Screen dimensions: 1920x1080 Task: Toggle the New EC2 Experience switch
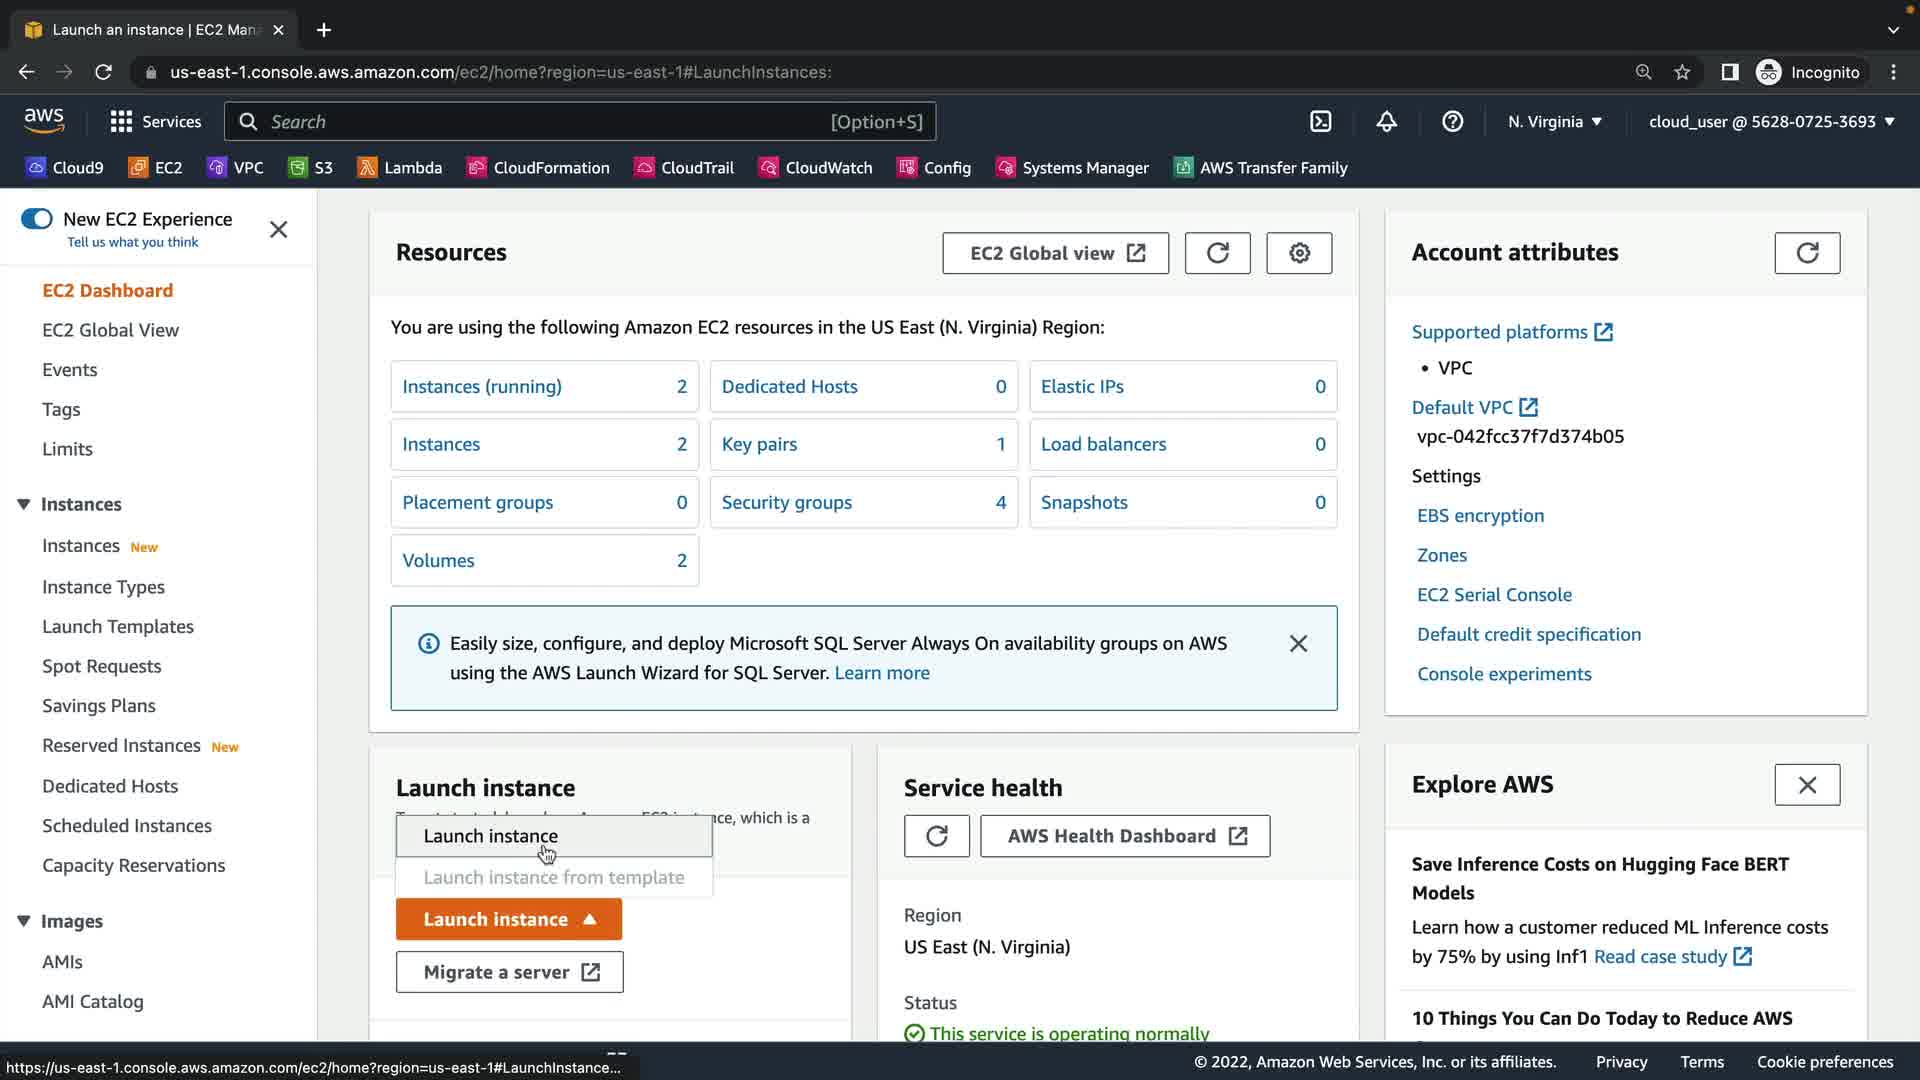click(37, 219)
